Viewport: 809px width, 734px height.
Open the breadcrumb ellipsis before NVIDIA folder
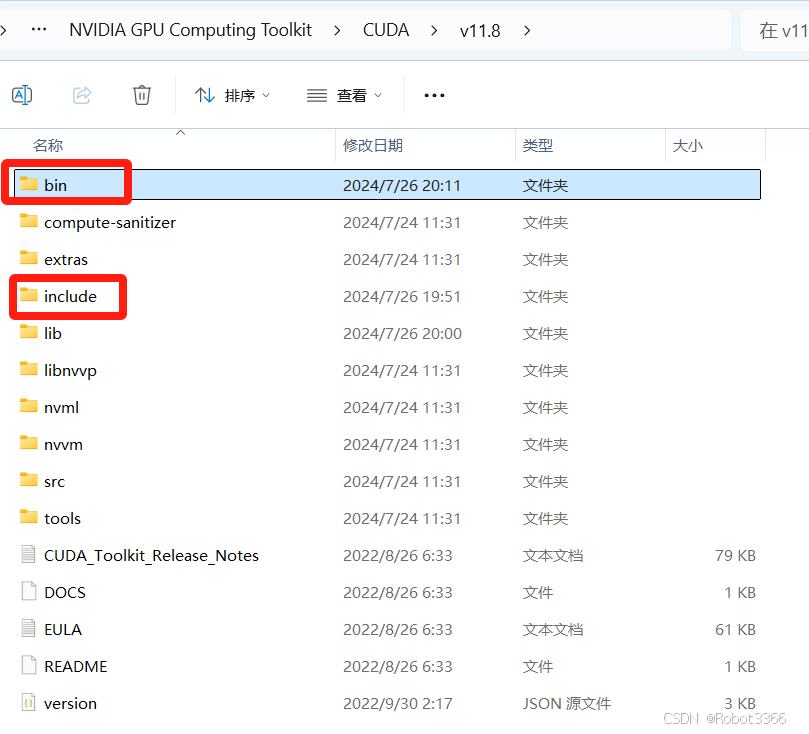click(x=38, y=29)
